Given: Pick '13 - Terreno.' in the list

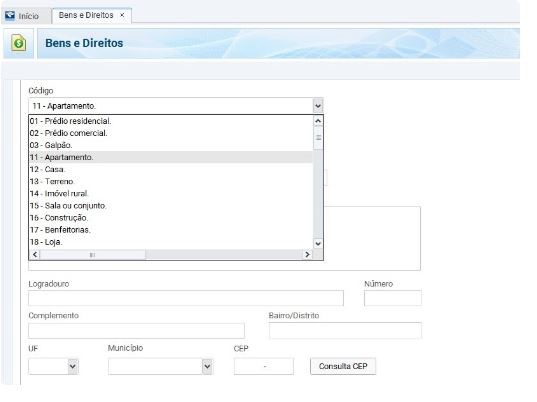Looking at the screenshot, I should tap(171, 181).
